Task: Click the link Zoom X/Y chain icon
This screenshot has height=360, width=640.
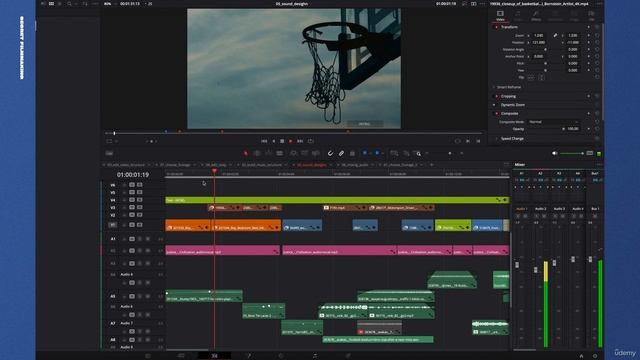Action: point(555,36)
